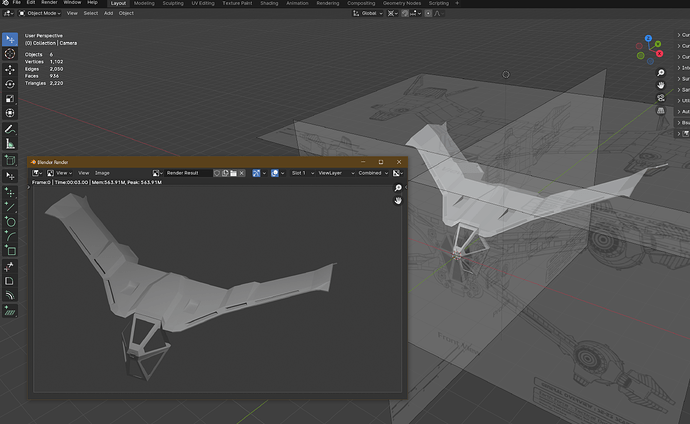
Task: Open the Object Mode dropdown
Action: coord(40,14)
